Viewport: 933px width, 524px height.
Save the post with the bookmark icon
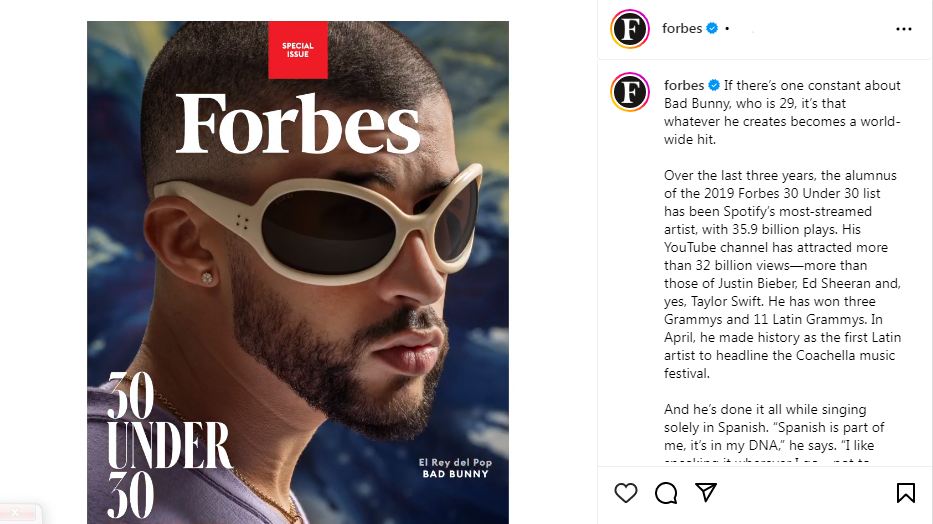pos(905,493)
